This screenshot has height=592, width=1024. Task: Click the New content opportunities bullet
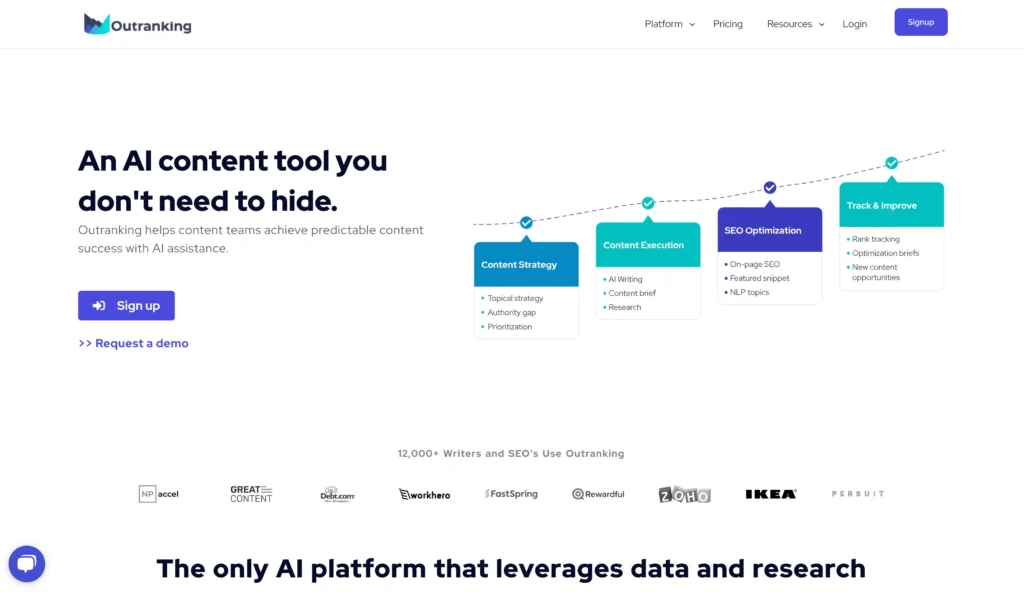(x=875, y=272)
